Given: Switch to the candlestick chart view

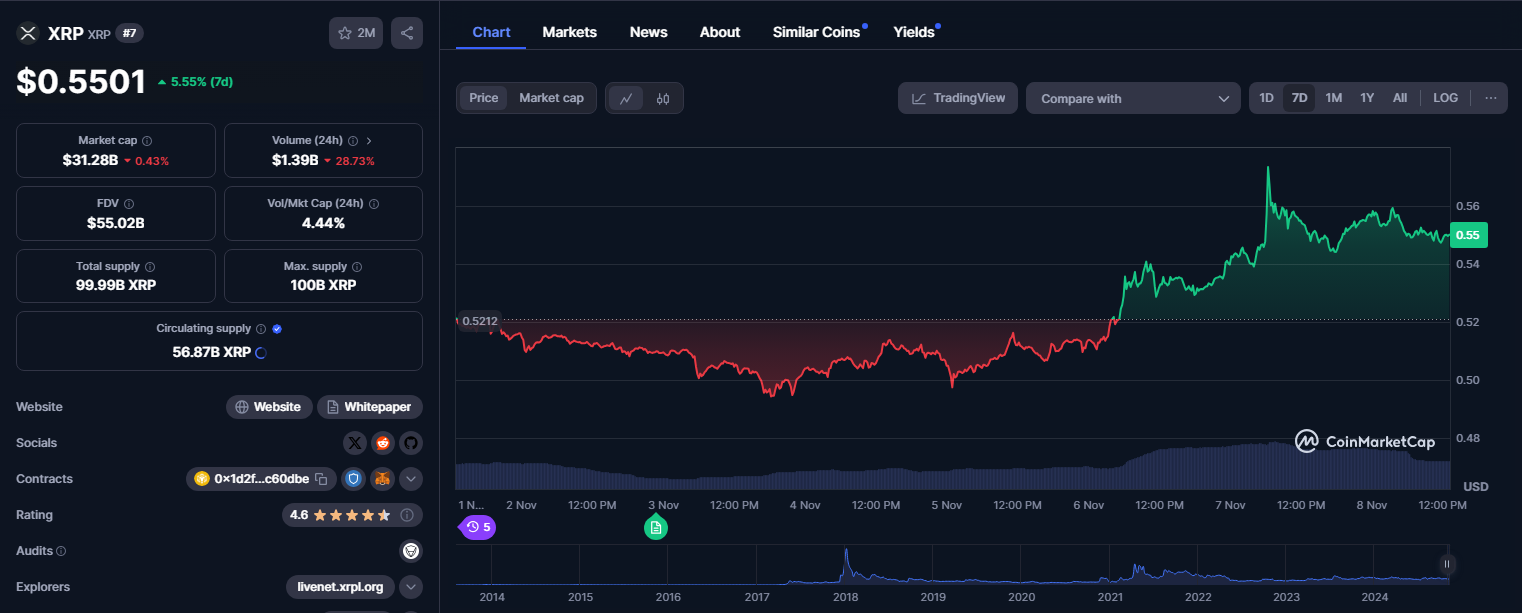Looking at the screenshot, I should click(x=662, y=98).
